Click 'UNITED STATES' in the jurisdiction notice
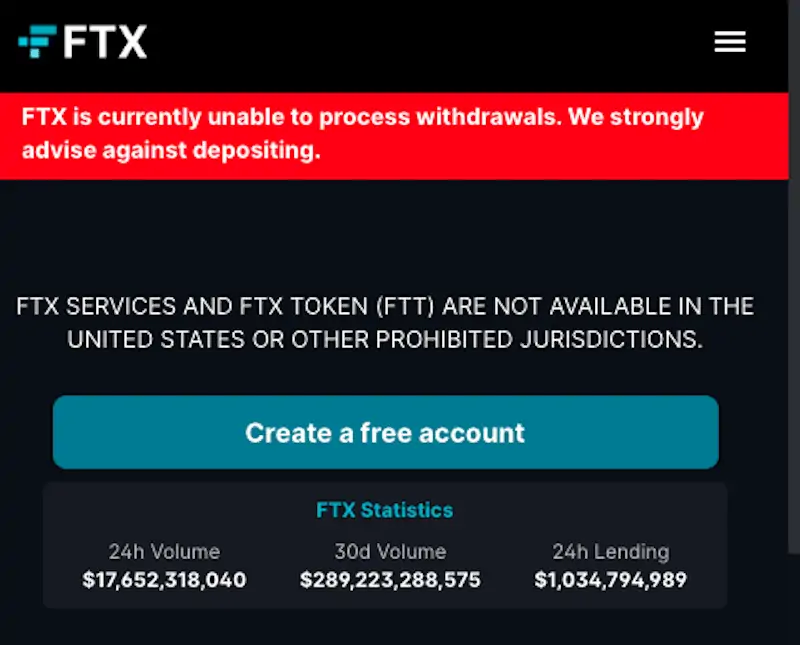This screenshot has height=645, width=800. point(161,339)
